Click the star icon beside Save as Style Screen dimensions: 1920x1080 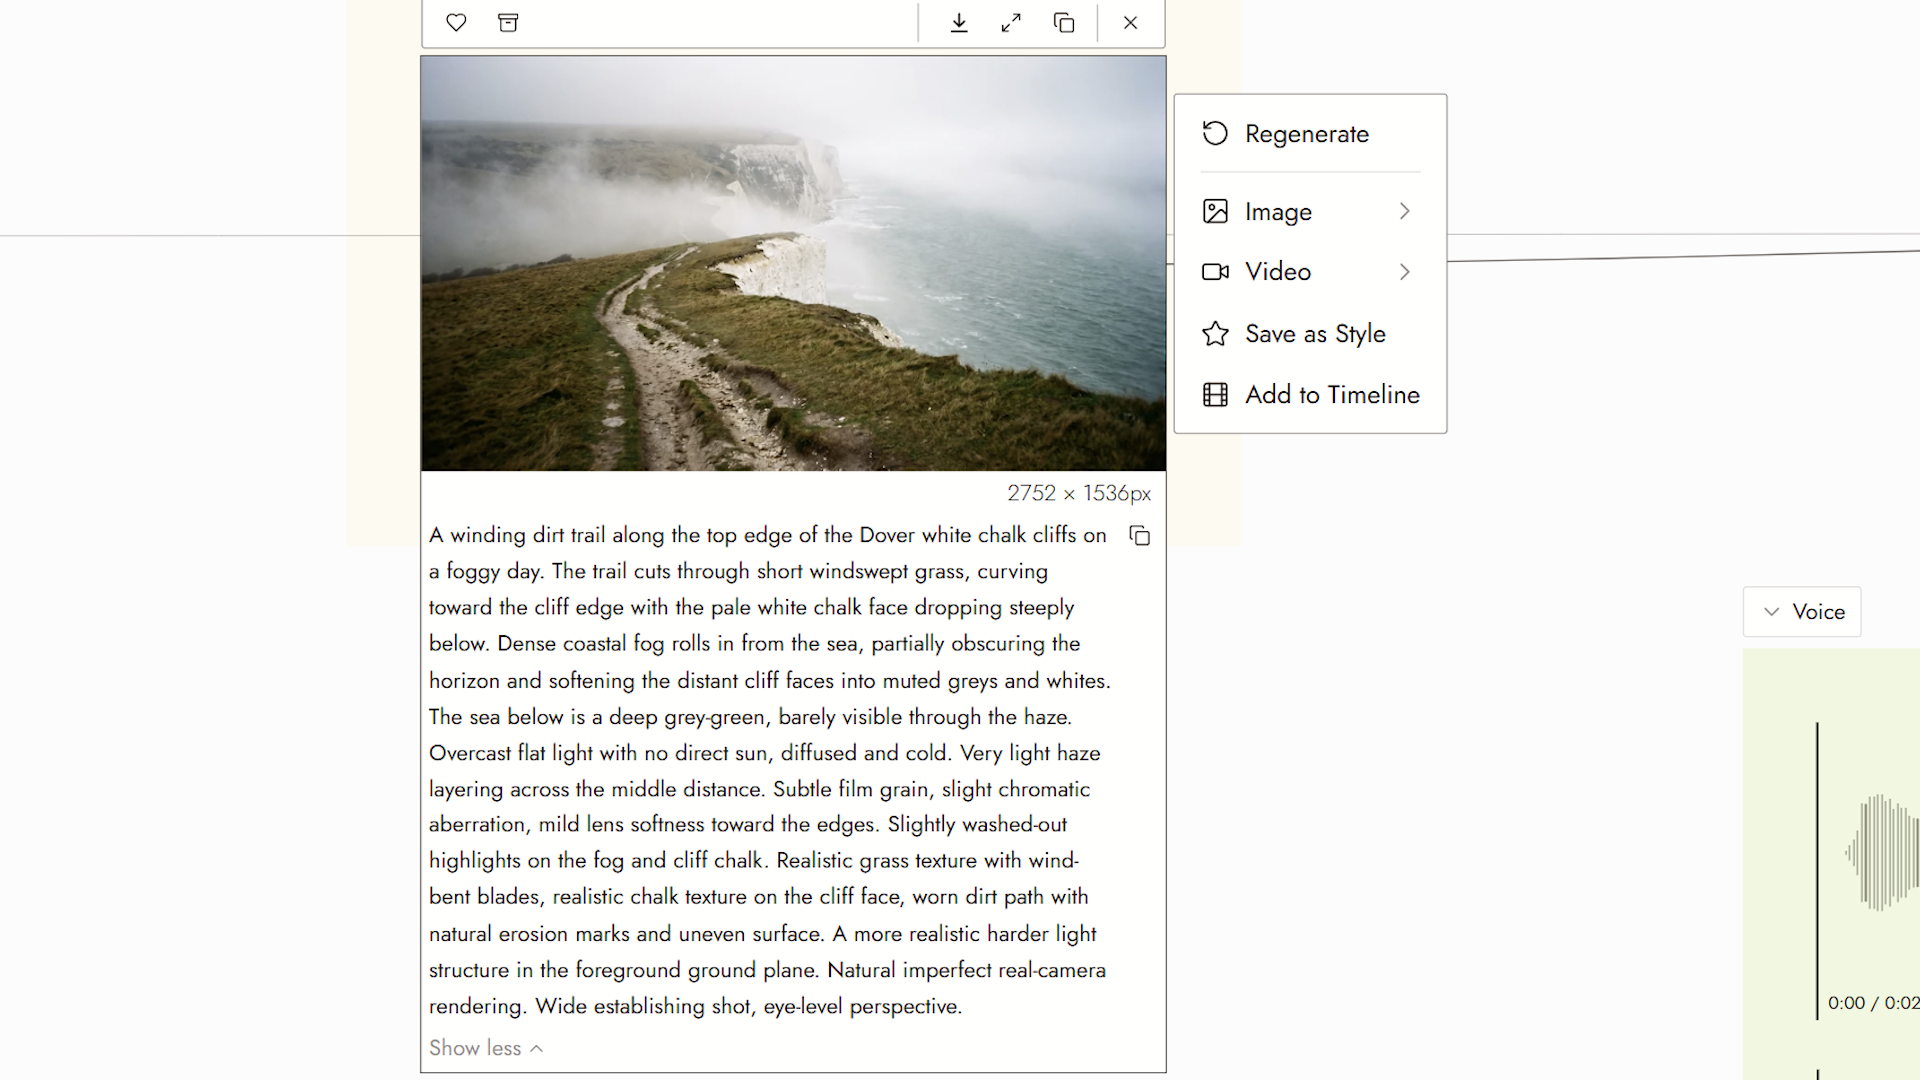[x=1215, y=334]
